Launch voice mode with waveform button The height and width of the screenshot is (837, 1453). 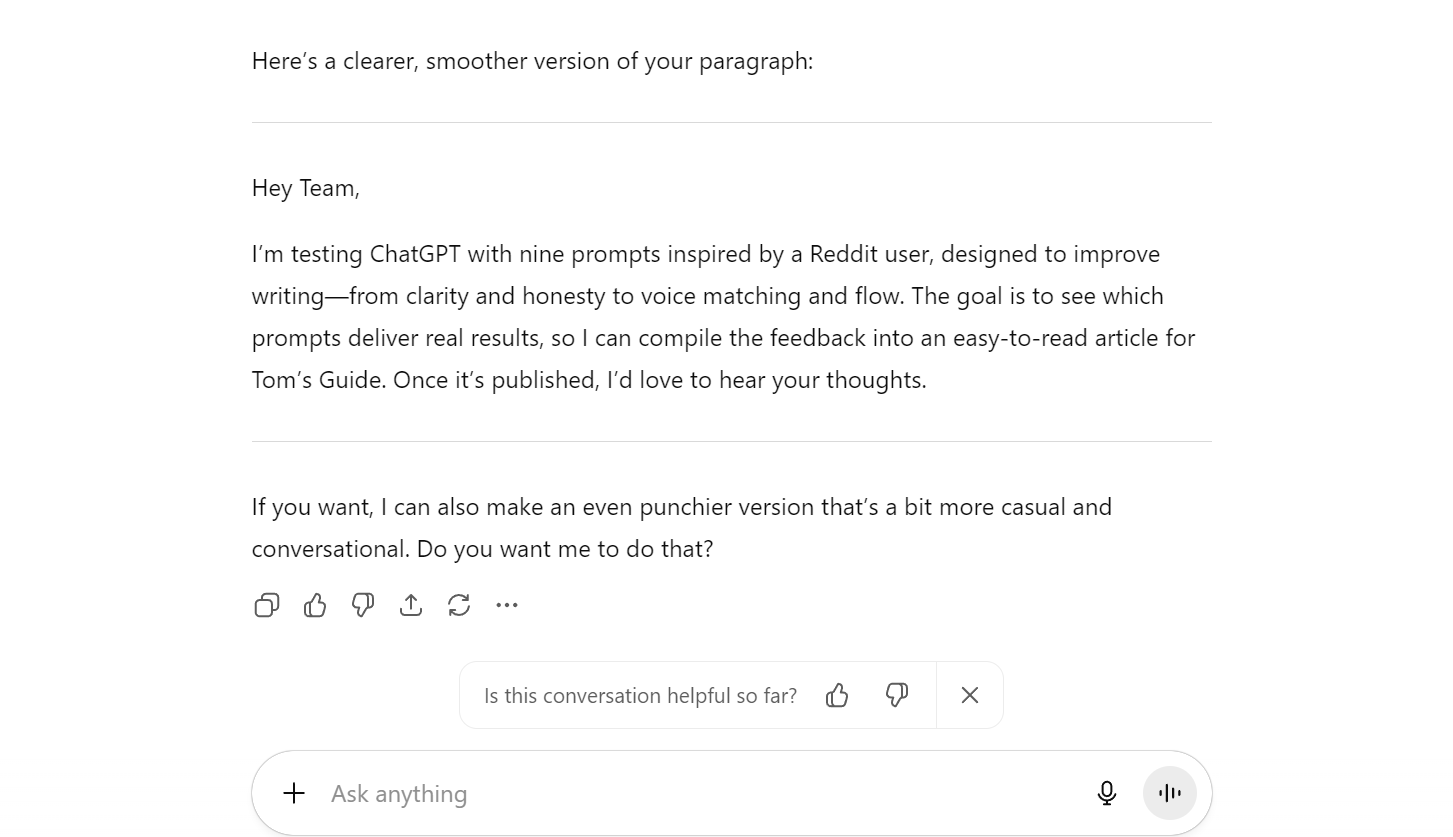tap(1169, 793)
